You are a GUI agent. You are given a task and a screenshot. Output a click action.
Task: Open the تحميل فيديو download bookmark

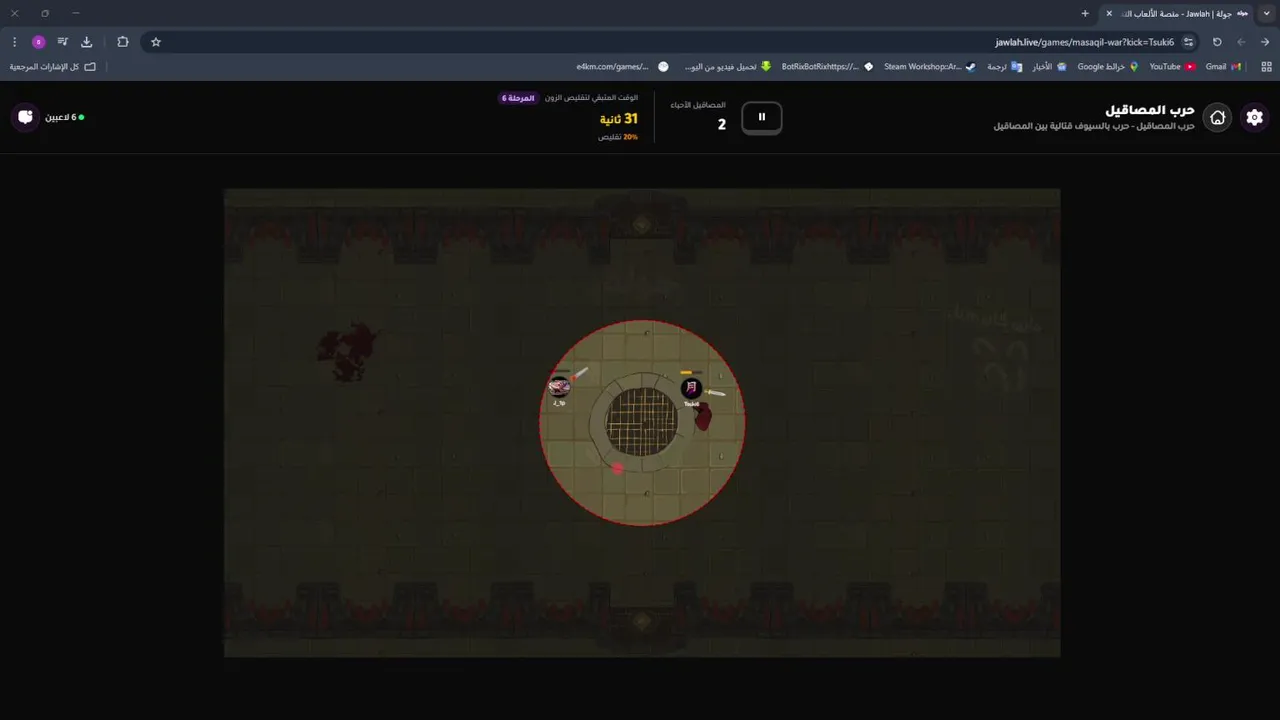pyautogui.click(x=728, y=66)
